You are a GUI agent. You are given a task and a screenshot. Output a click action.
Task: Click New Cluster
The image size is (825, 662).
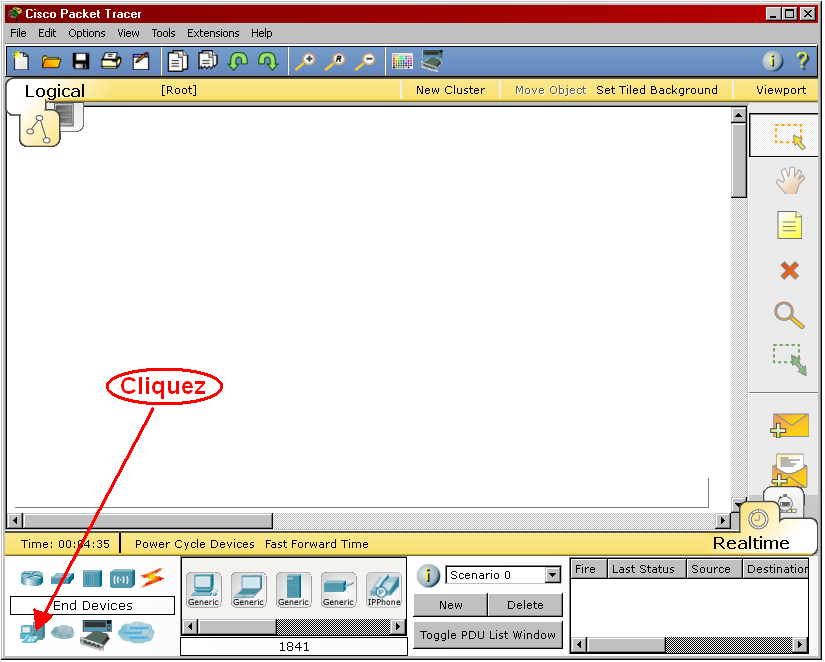coord(450,90)
